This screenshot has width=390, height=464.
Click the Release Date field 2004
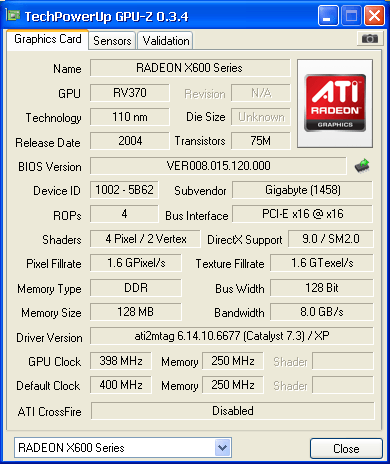pos(130,141)
